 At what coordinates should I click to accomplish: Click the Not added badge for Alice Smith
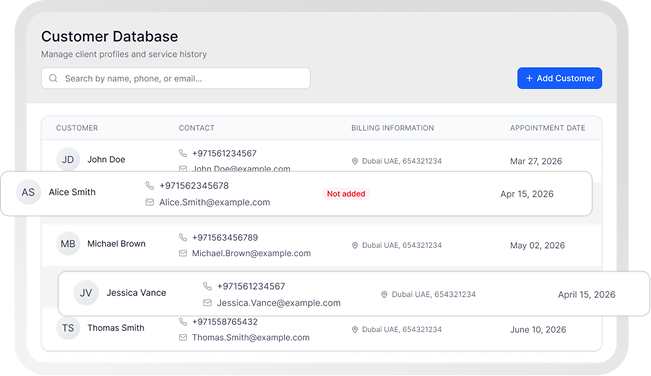coord(346,194)
